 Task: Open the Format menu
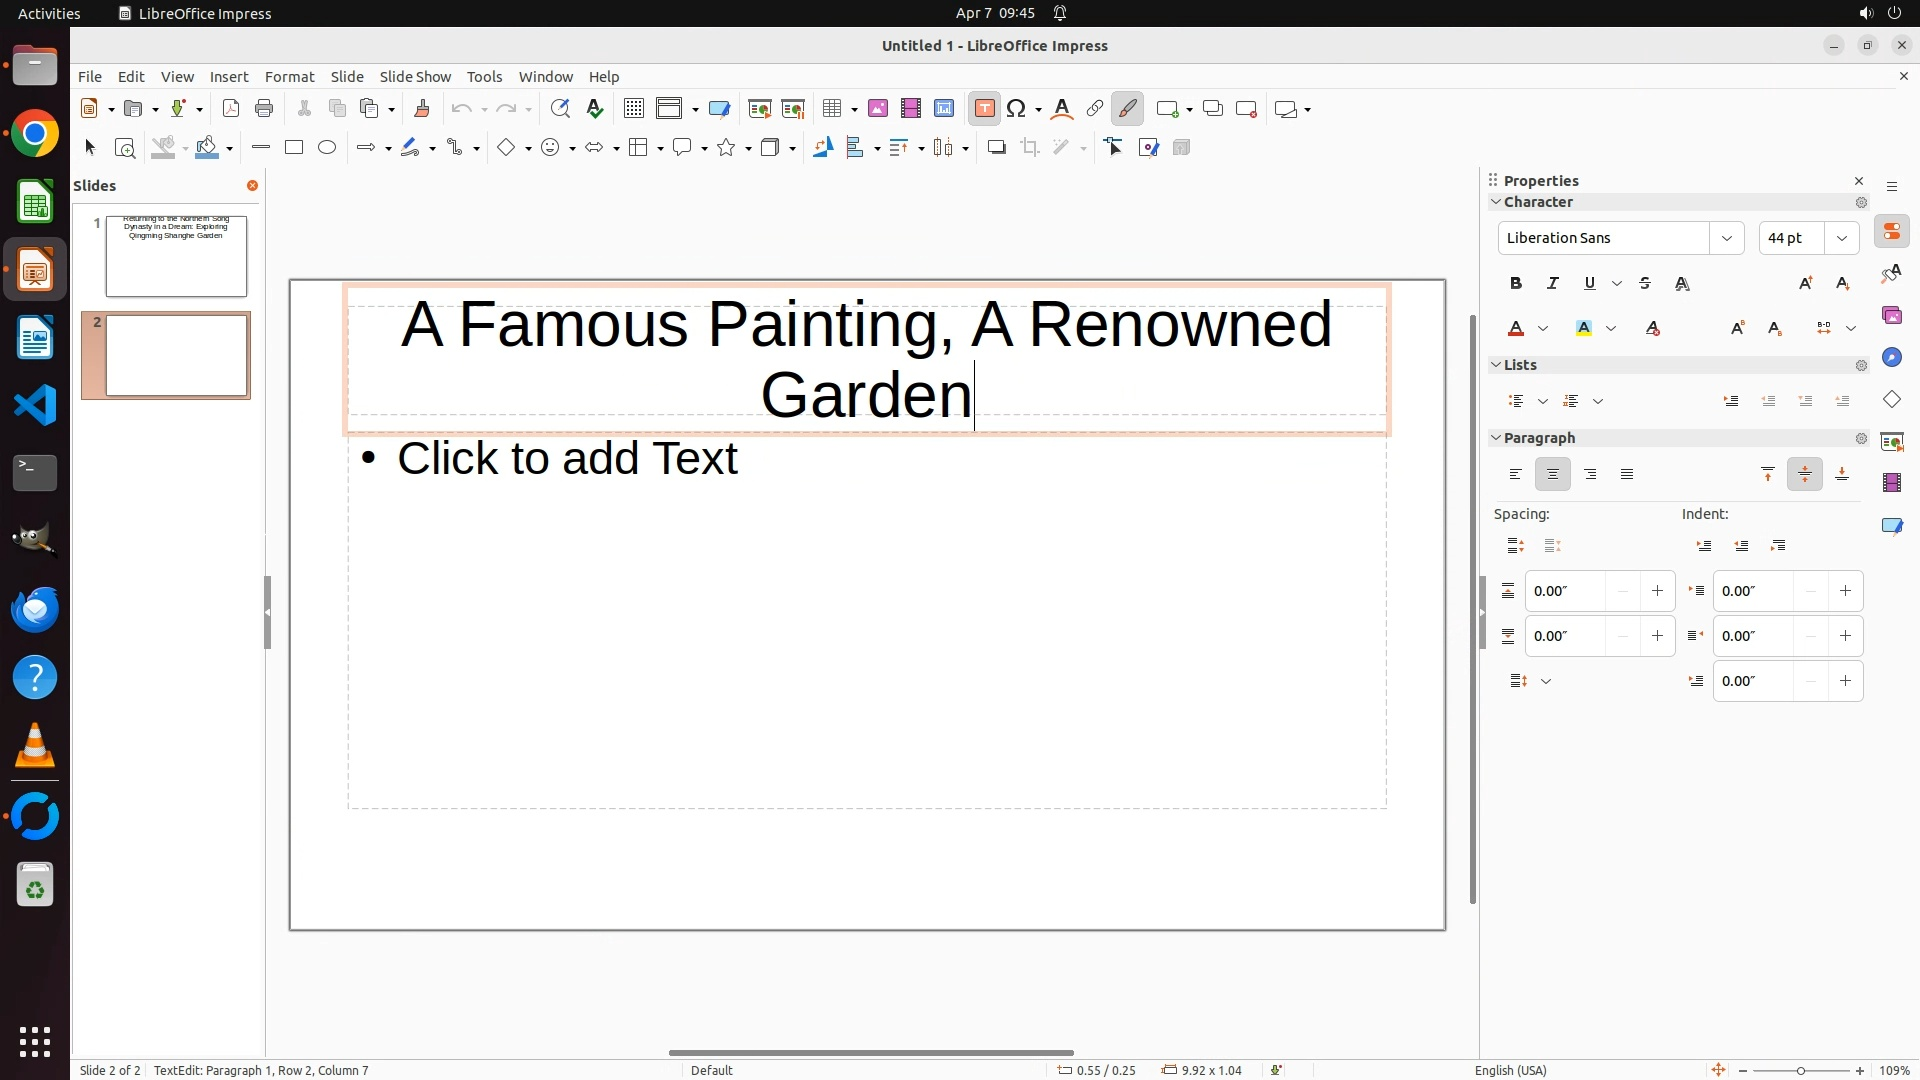(x=289, y=77)
